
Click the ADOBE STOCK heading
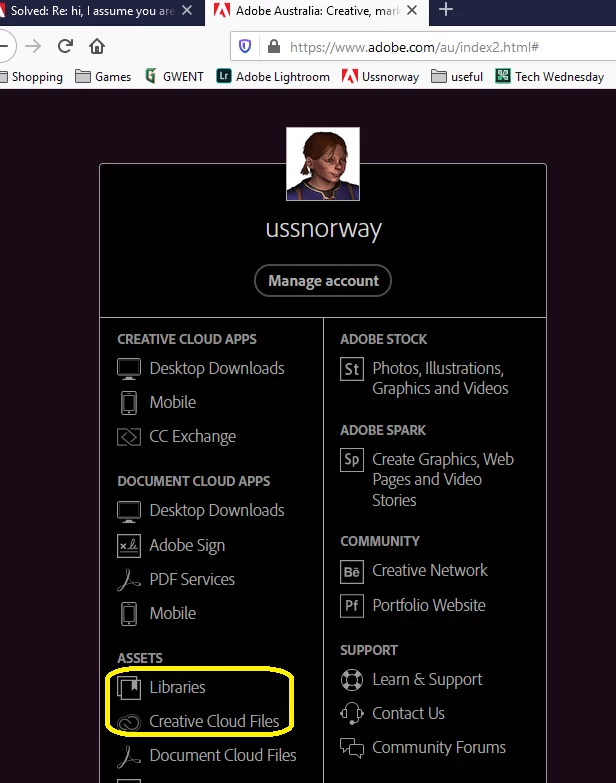coord(383,339)
